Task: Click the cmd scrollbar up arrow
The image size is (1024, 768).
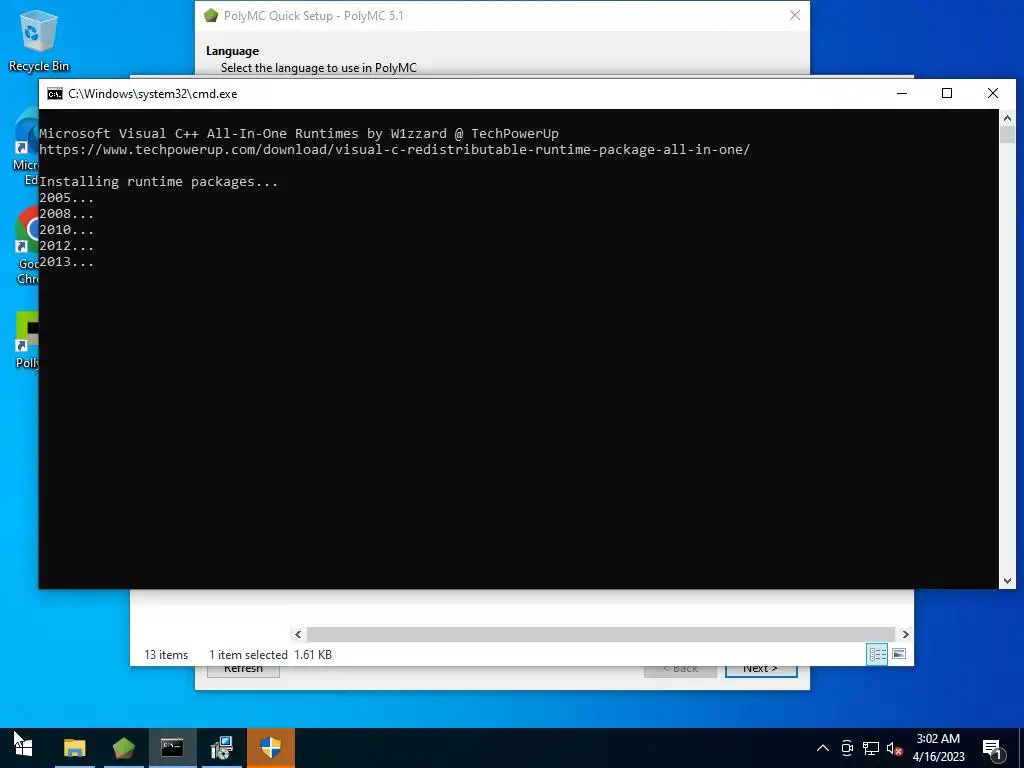Action: point(1007,118)
